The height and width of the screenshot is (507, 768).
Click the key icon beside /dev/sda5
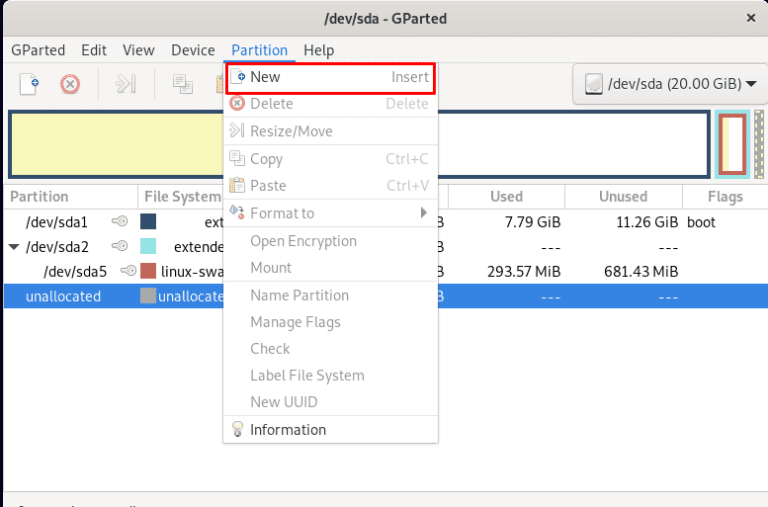(x=128, y=272)
